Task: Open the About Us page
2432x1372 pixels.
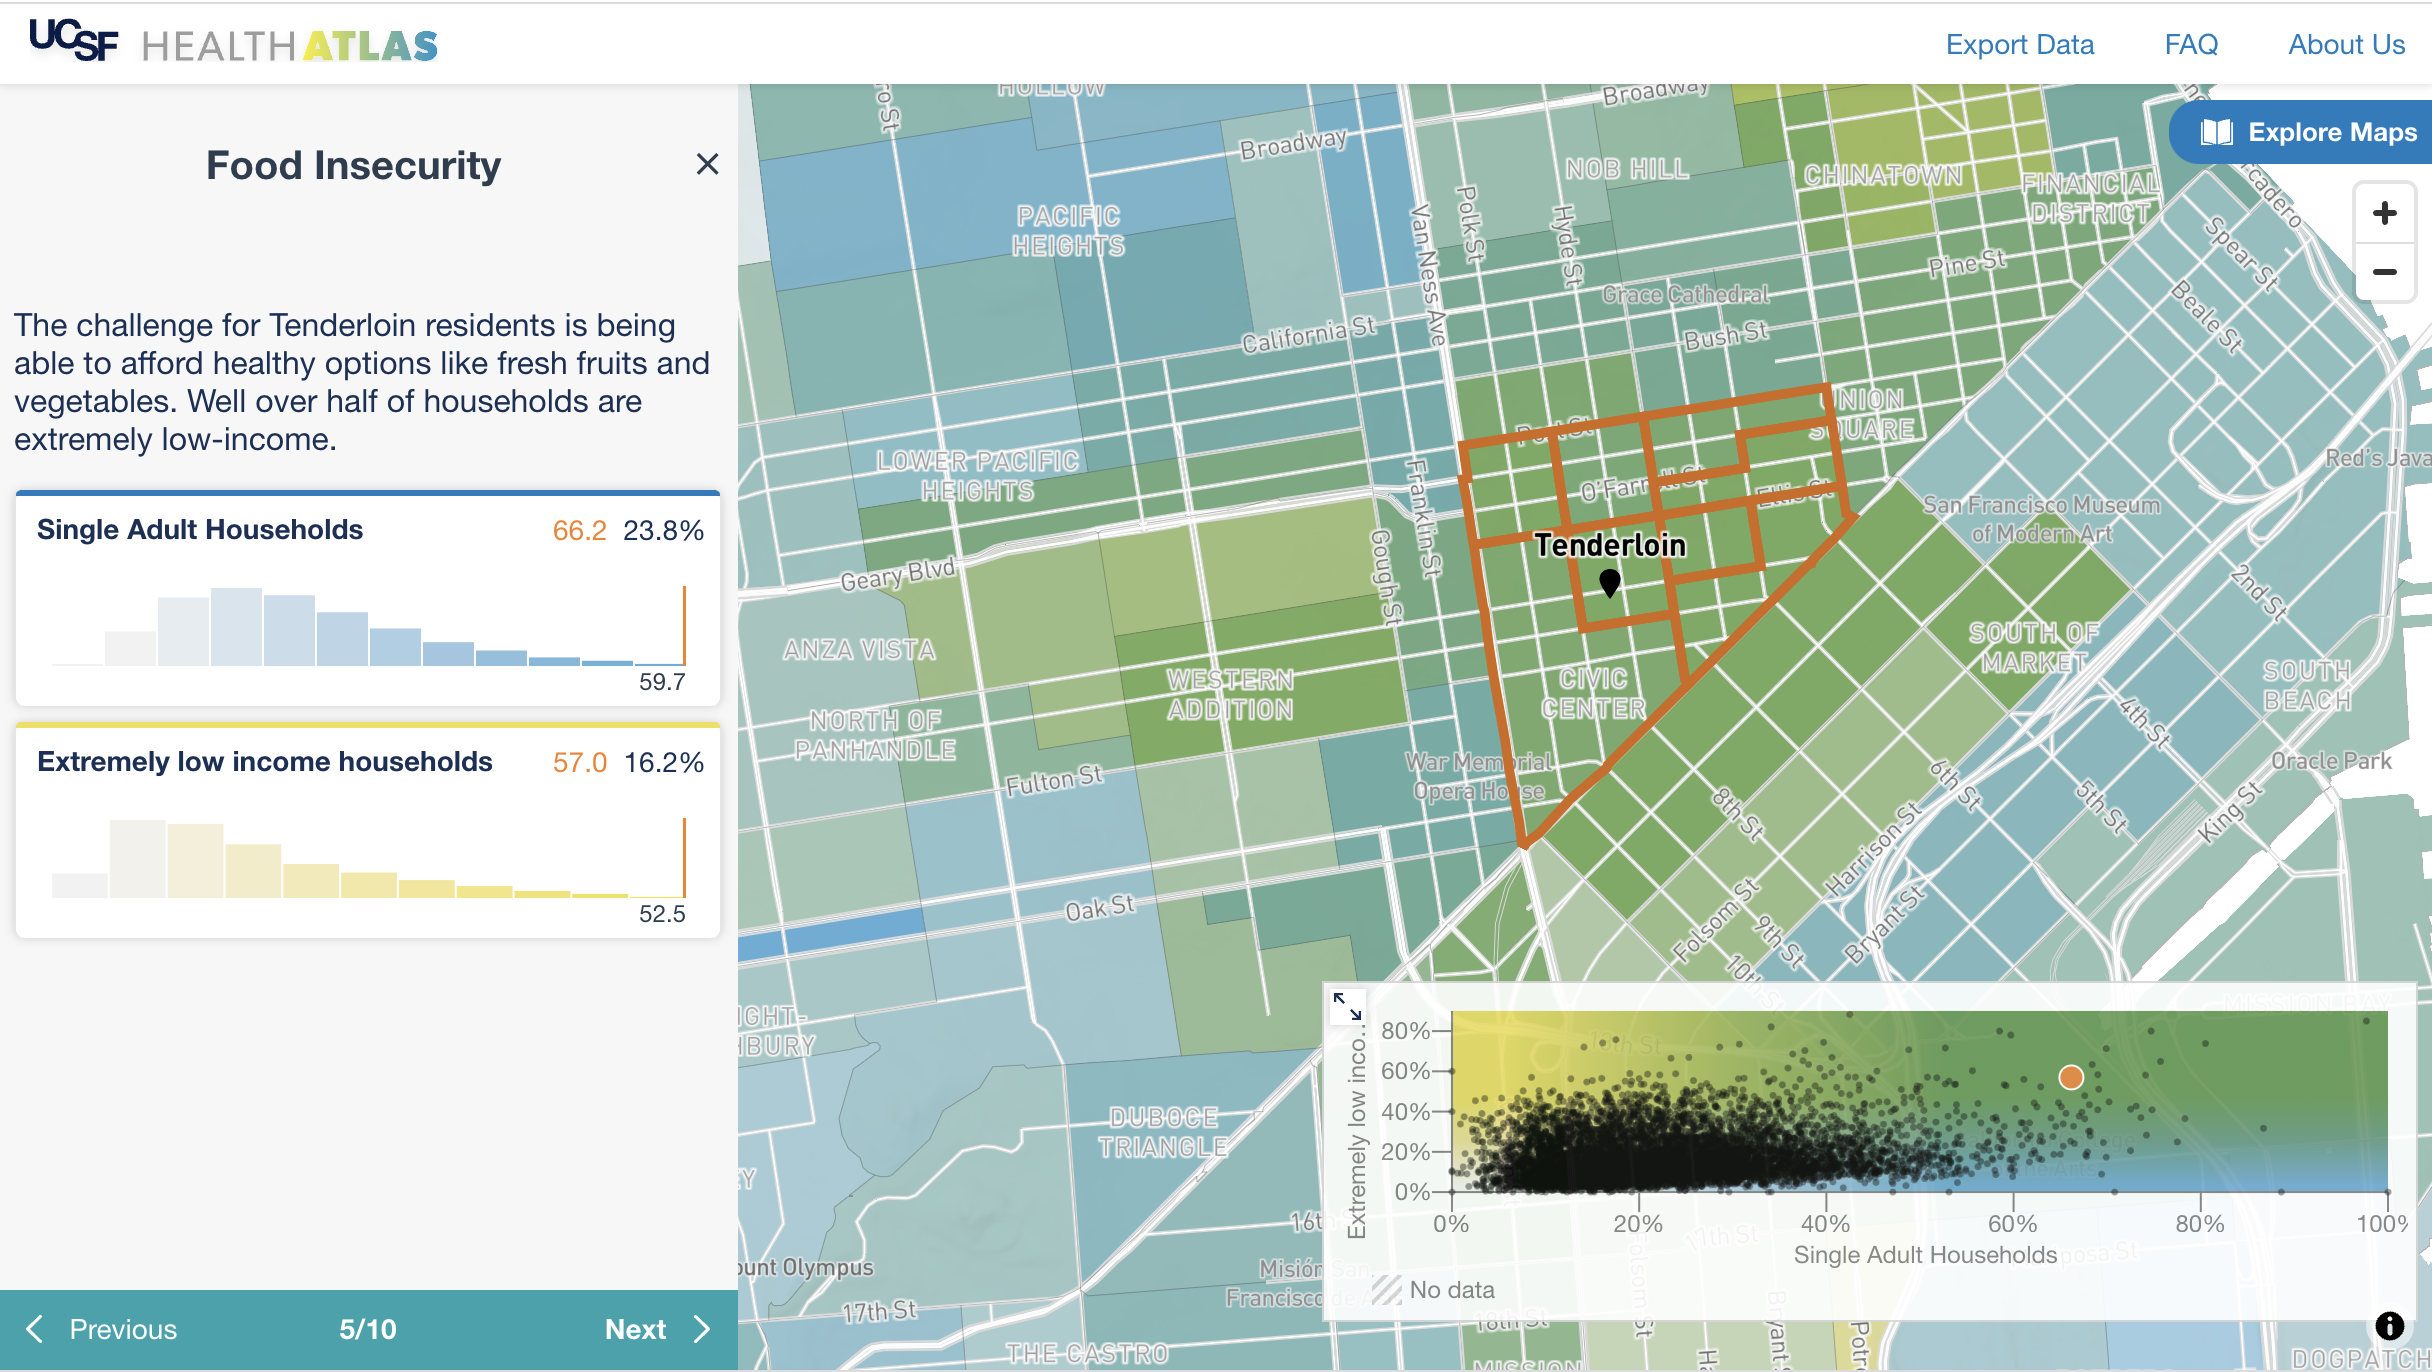Action: [2346, 44]
